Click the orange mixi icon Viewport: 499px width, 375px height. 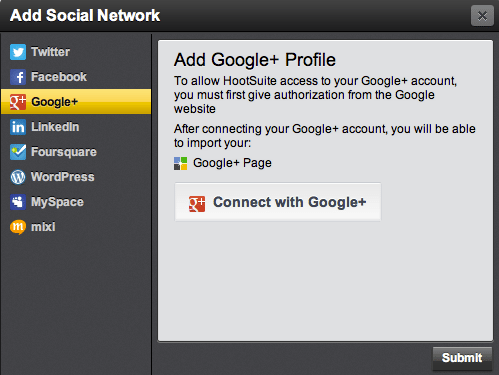(18, 227)
